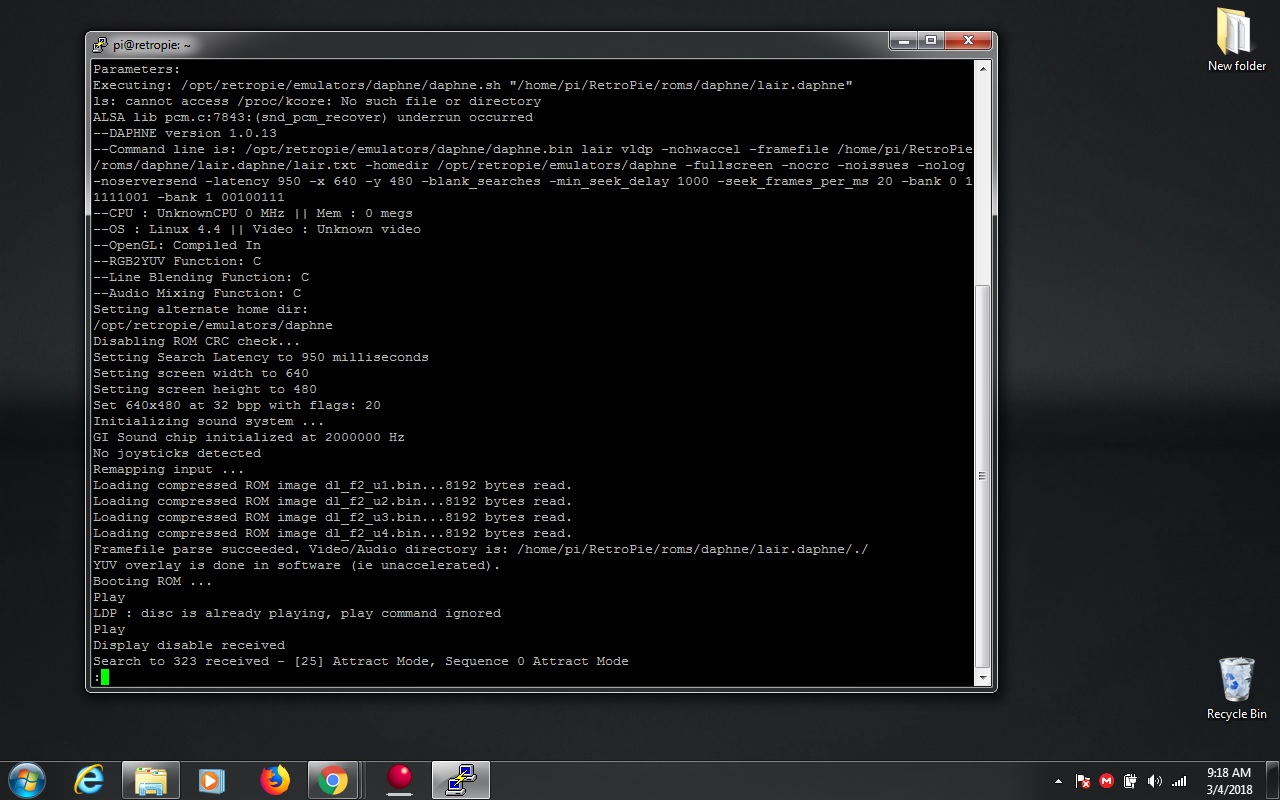
Task: Open Windows Media Player from taskbar
Action: pyautogui.click(x=212, y=780)
